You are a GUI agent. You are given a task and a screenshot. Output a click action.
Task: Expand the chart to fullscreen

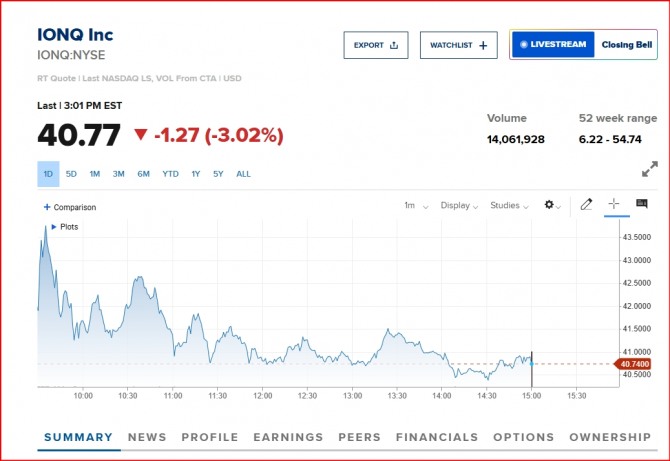[650, 169]
